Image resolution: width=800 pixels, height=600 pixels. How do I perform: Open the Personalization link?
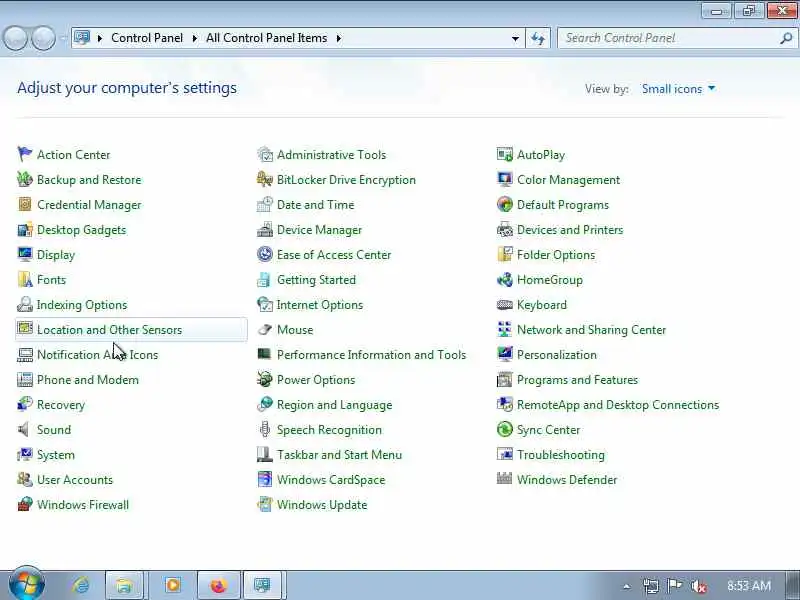(557, 355)
